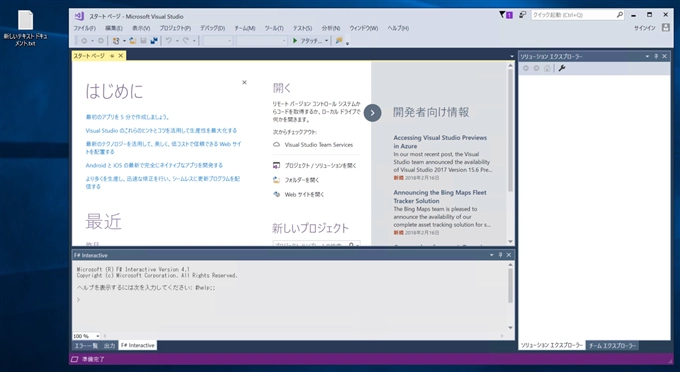Click Solution Explorer's Back icon
This screenshot has width=680, height=372.
526,69
